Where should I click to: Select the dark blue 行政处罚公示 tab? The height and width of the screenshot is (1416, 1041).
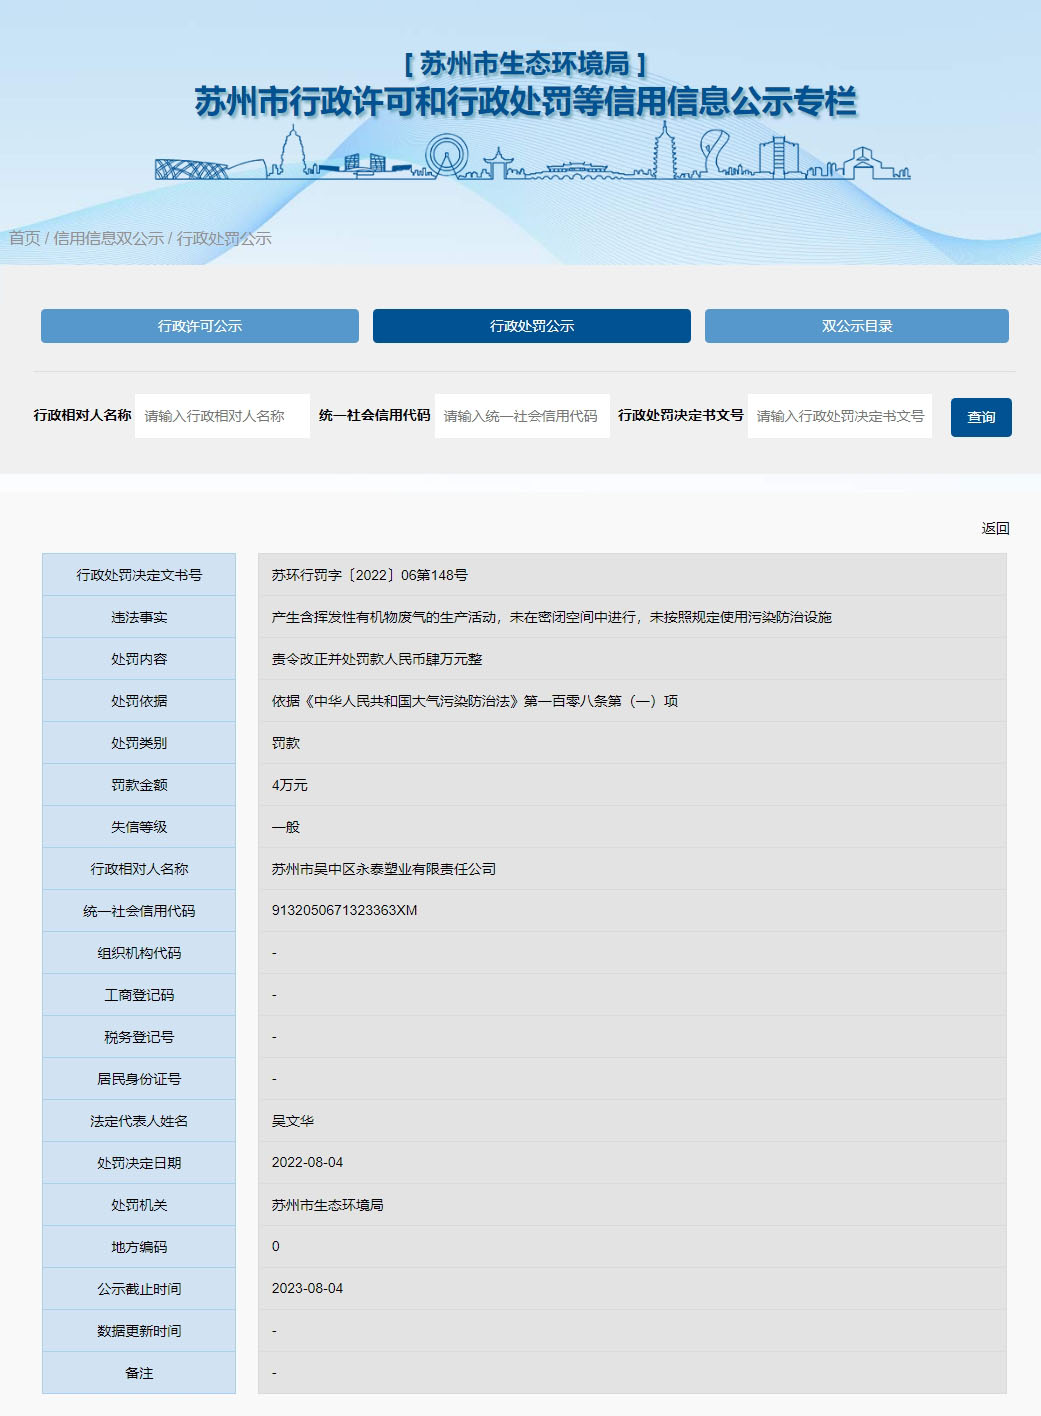click(531, 326)
